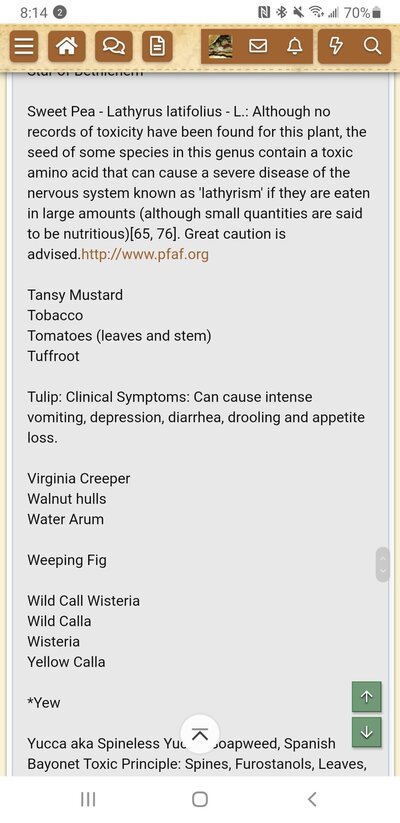View notifications bell

coord(295,46)
